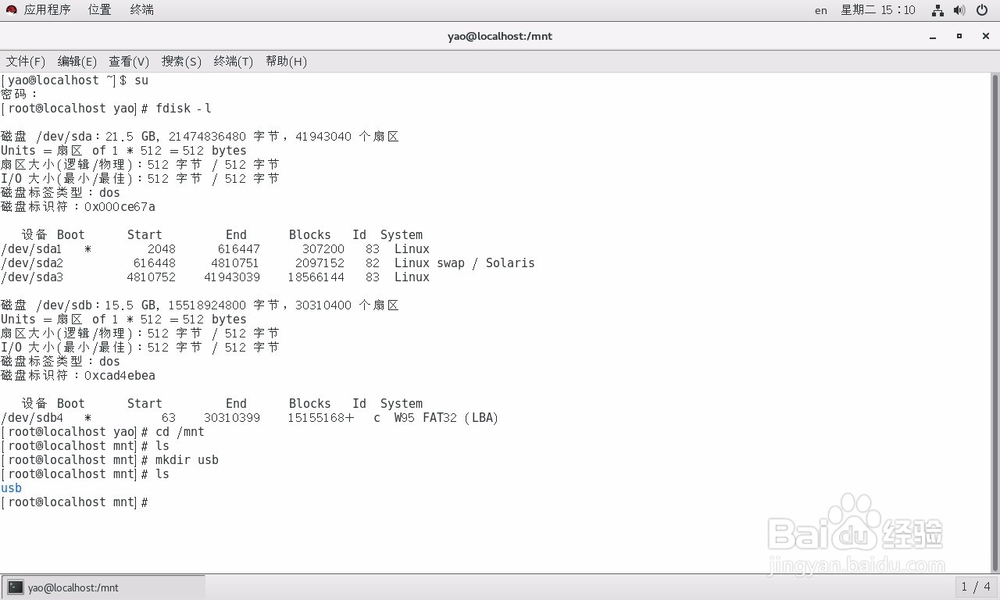
Task: Click the blue usb directory name
Action: click(11, 488)
